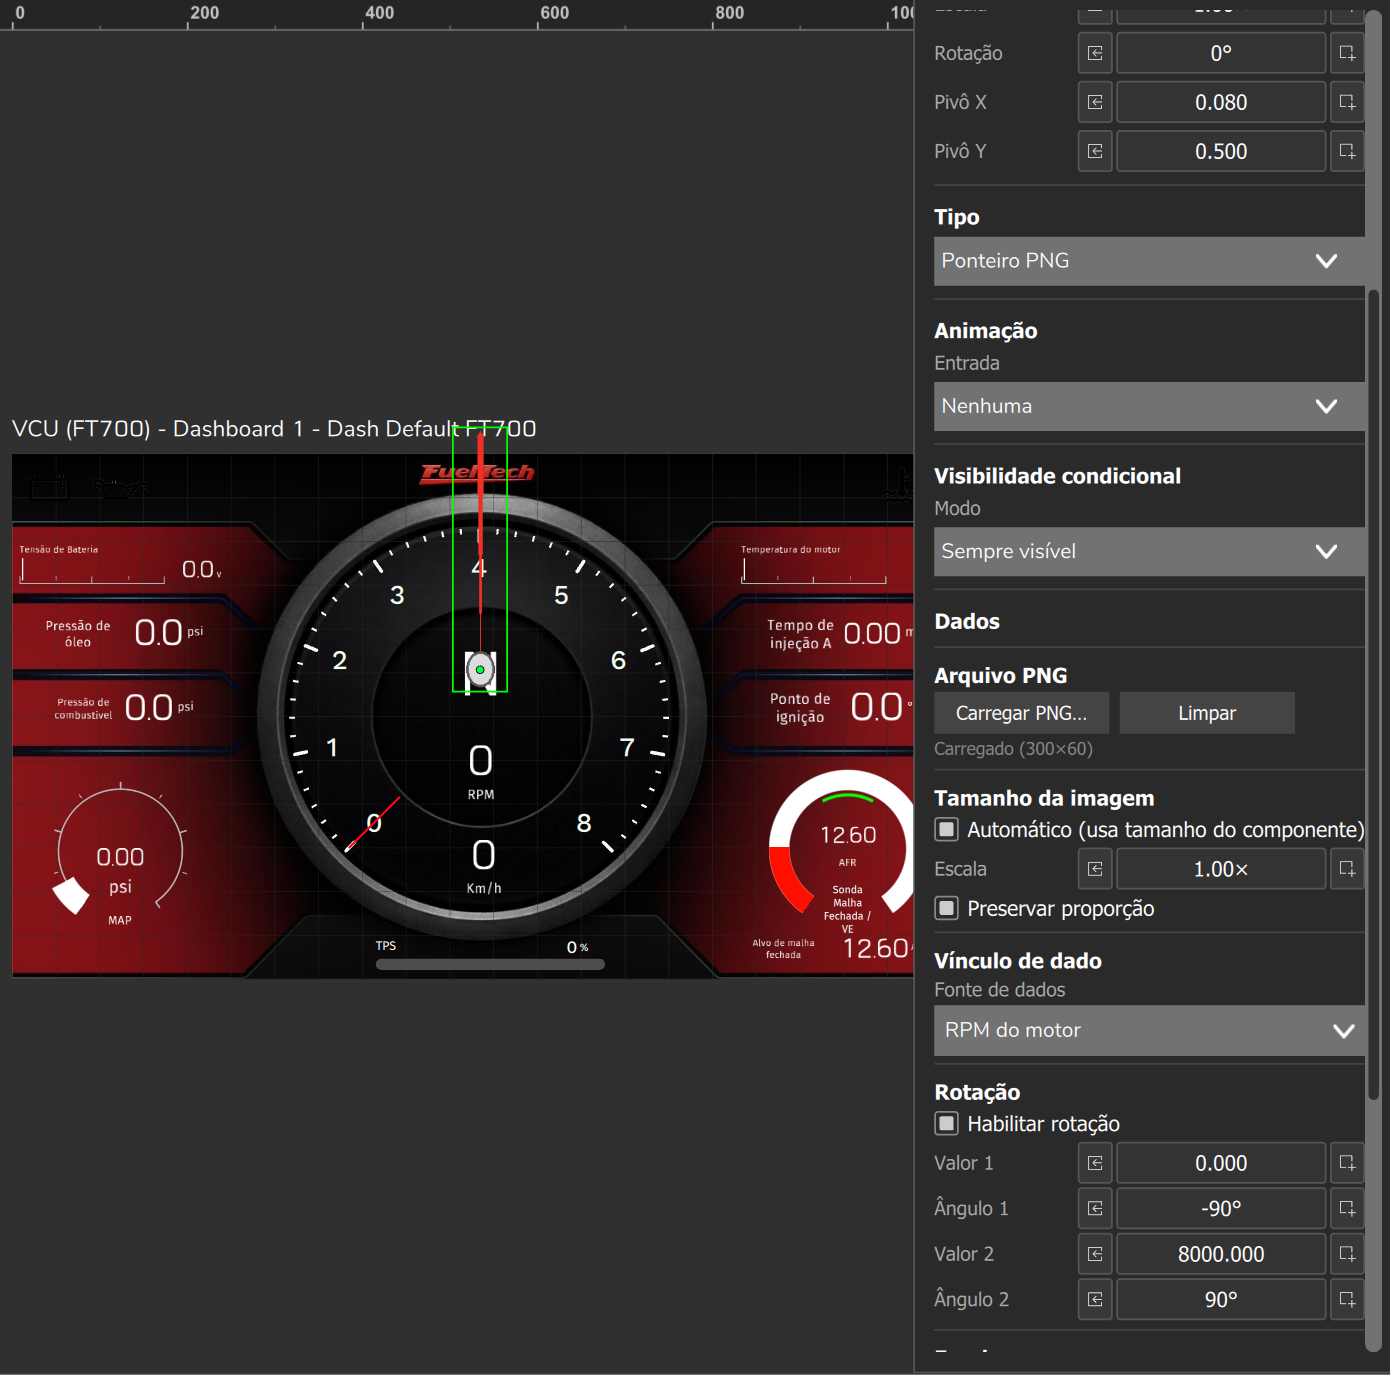Click plus-square icon beside Escala 1.00× field
Screen dimensions: 1390x1375
pyautogui.click(x=1347, y=869)
